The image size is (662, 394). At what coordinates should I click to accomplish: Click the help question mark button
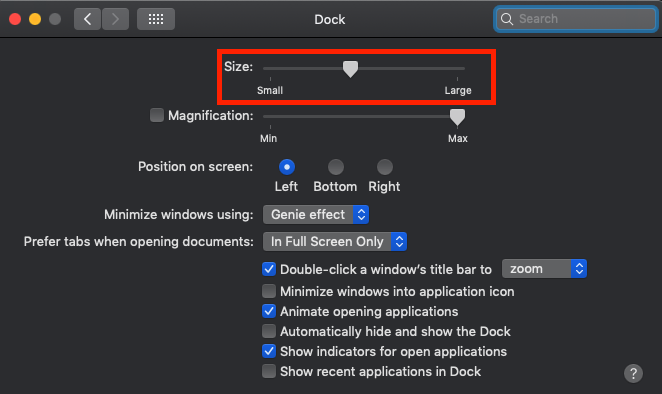(633, 373)
